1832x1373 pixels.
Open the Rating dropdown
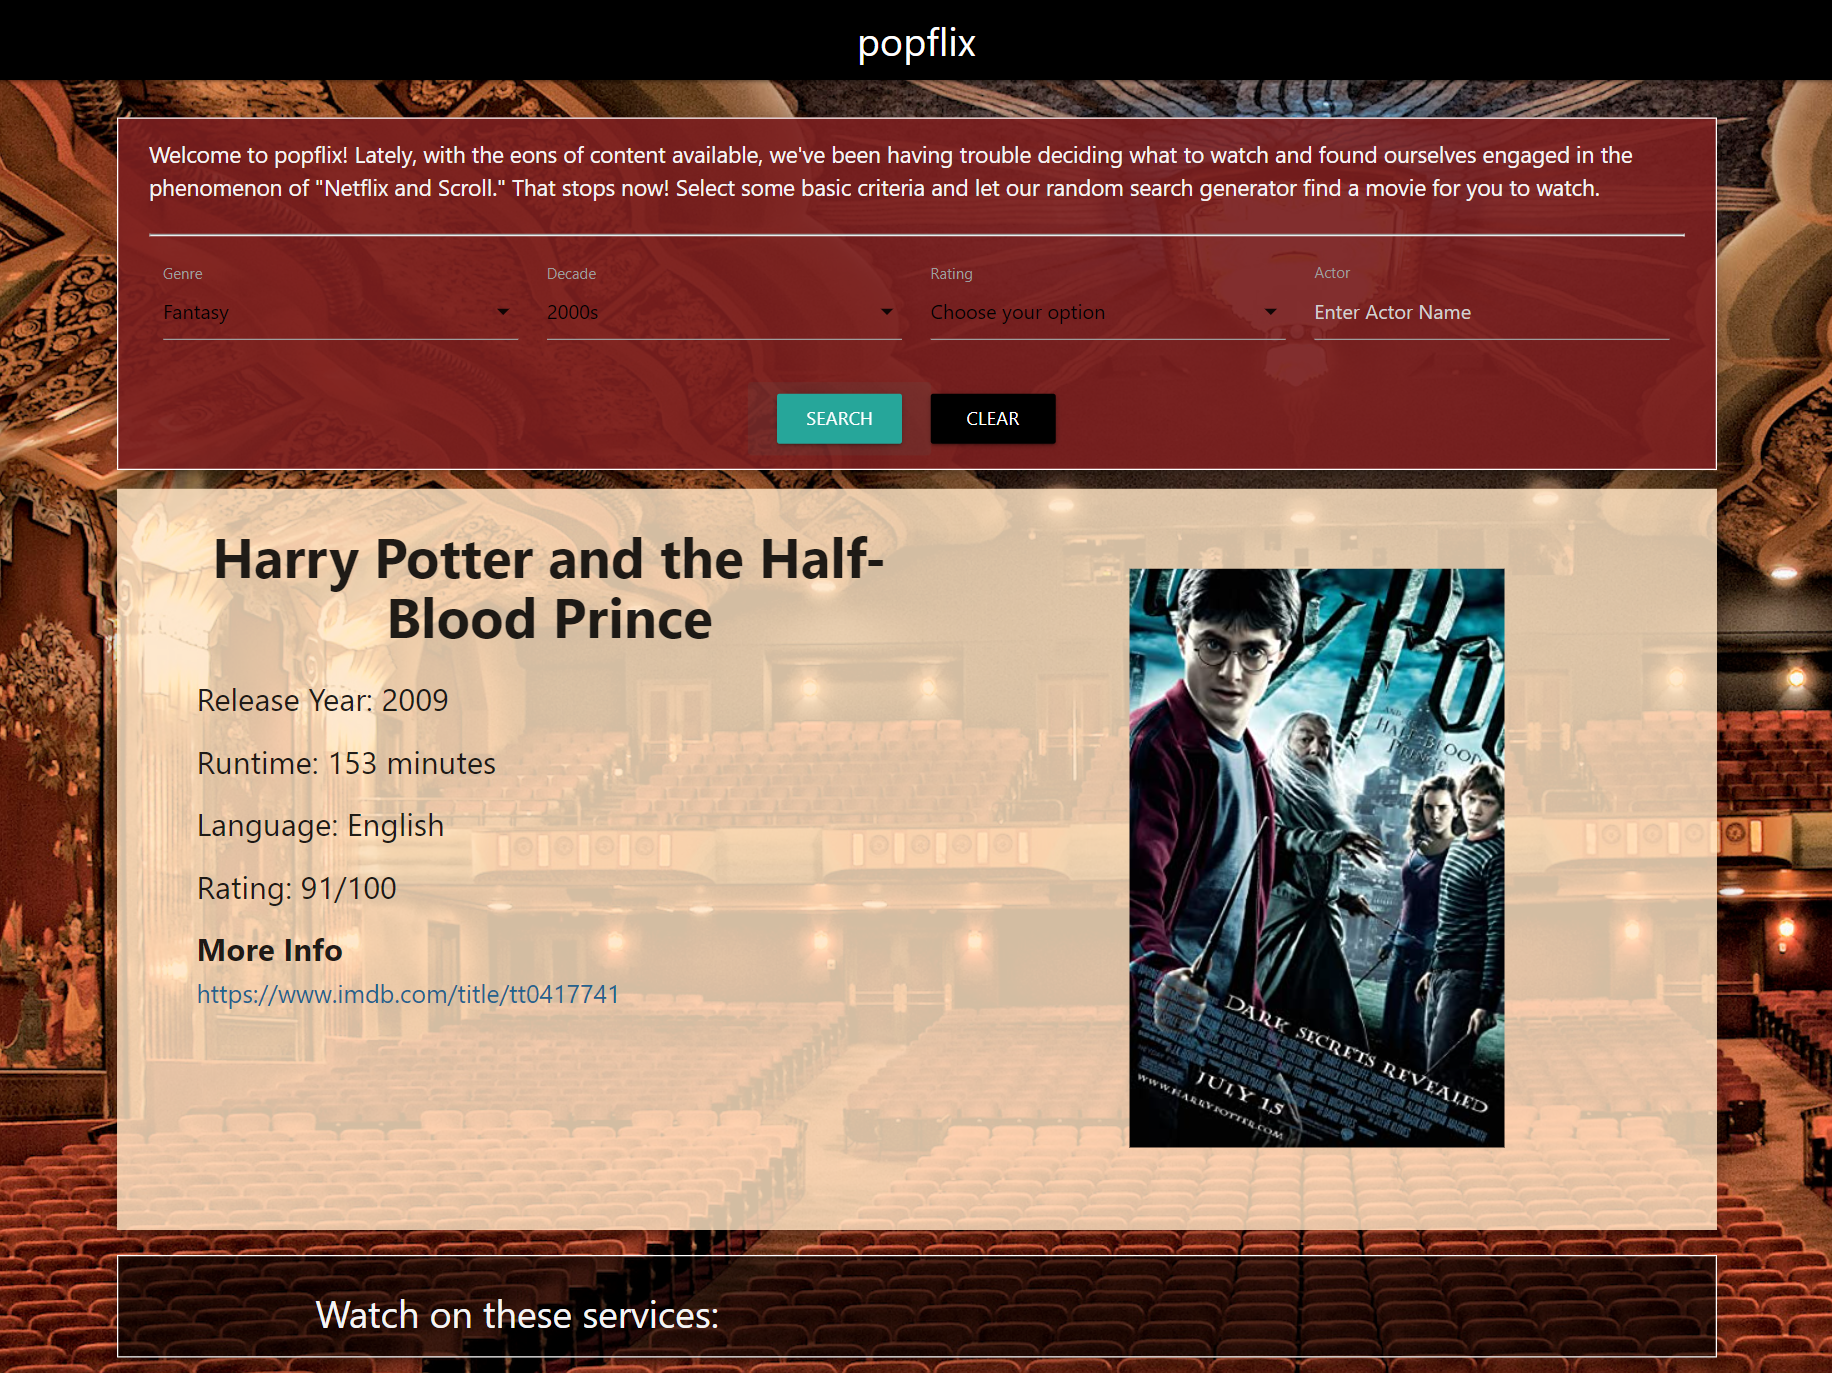click(x=1108, y=313)
